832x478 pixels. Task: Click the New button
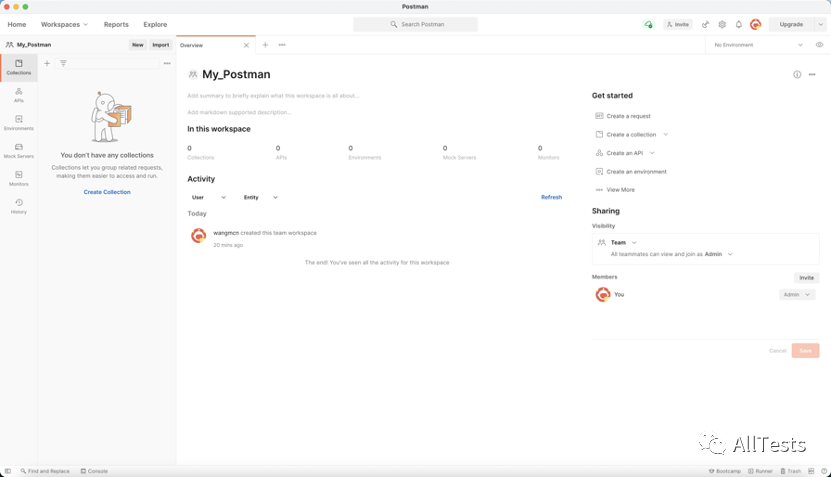(x=137, y=45)
